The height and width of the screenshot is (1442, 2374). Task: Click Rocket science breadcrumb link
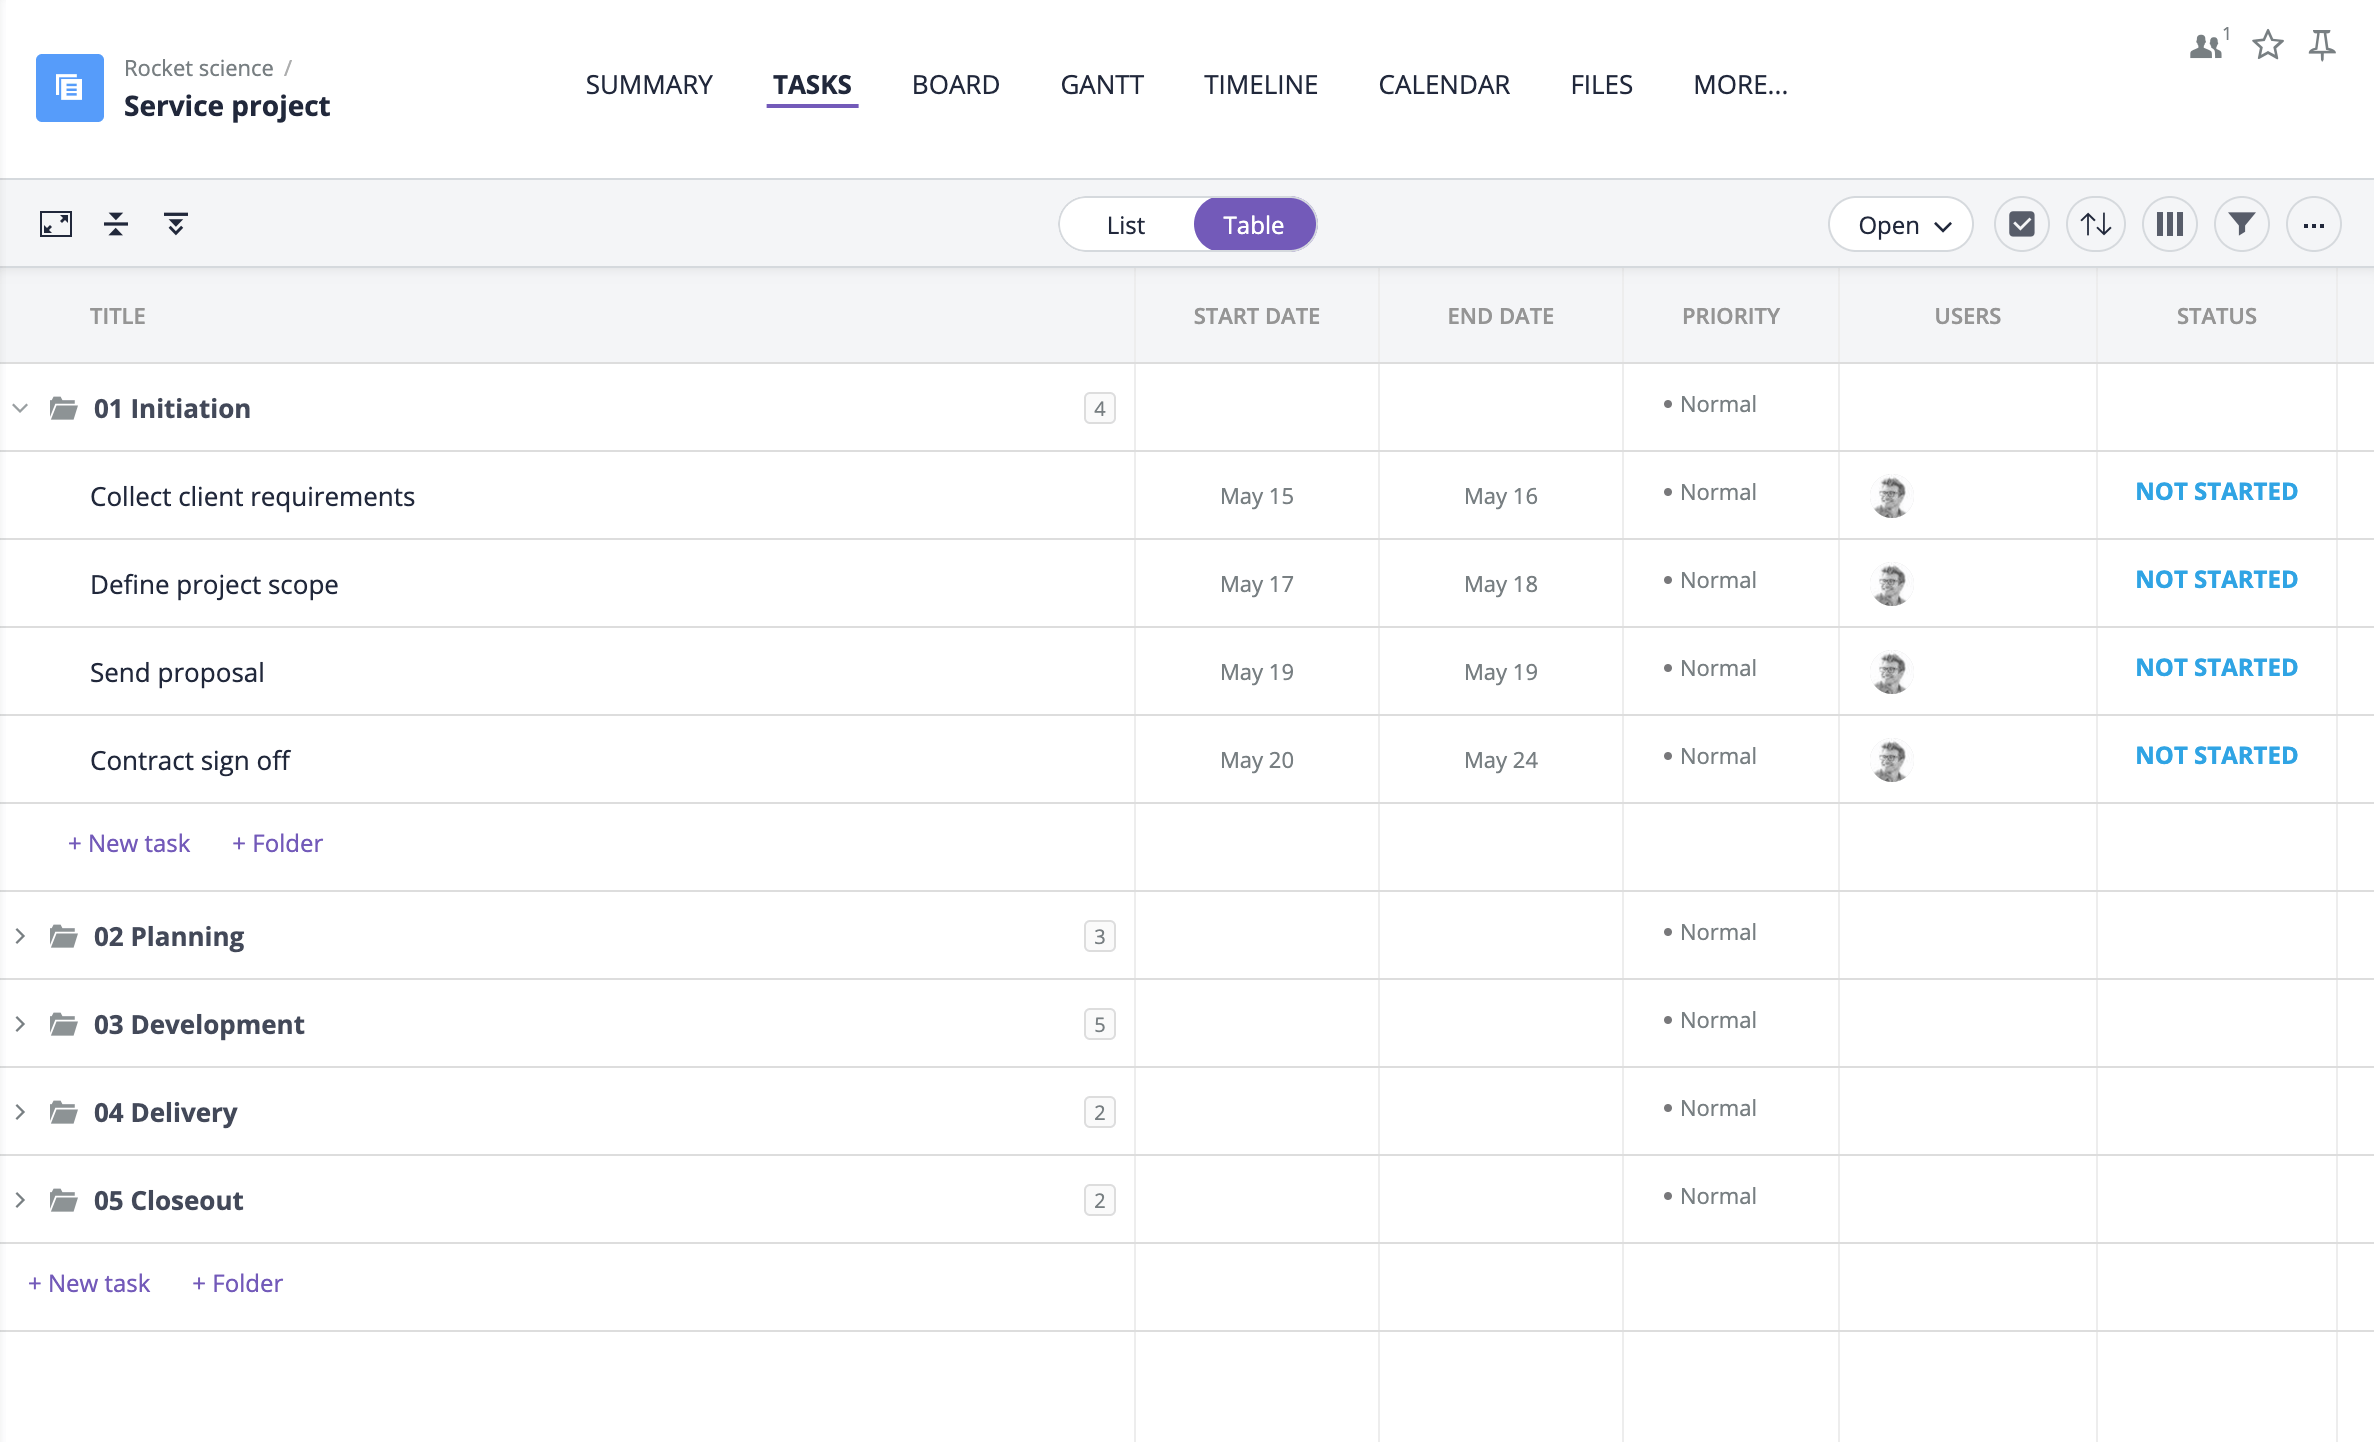point(199,68)
